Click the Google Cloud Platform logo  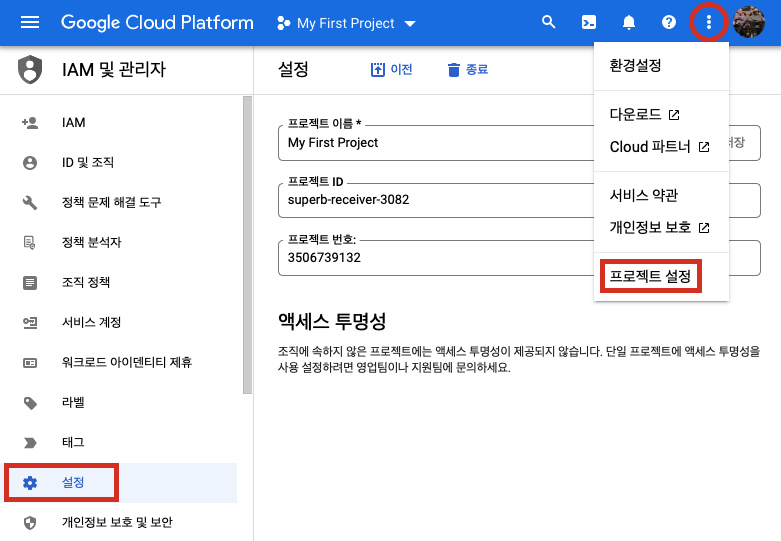click(157, 22)
